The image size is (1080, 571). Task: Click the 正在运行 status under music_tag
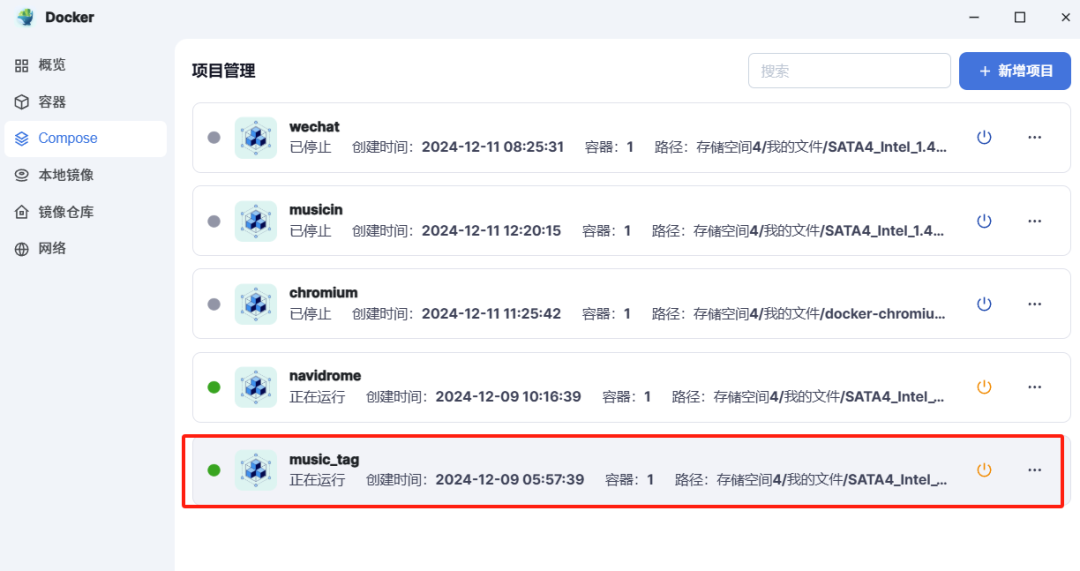317,479
